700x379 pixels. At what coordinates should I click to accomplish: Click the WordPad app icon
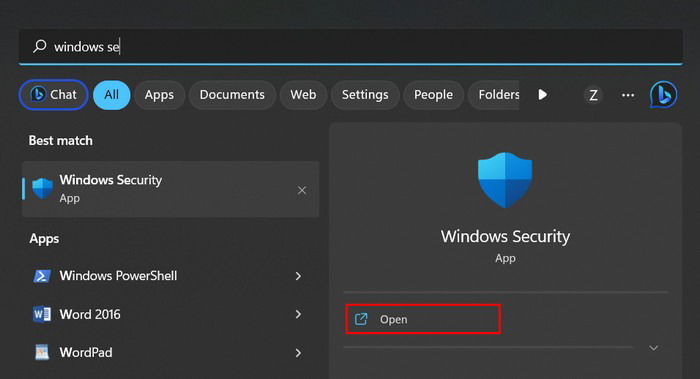42,352
